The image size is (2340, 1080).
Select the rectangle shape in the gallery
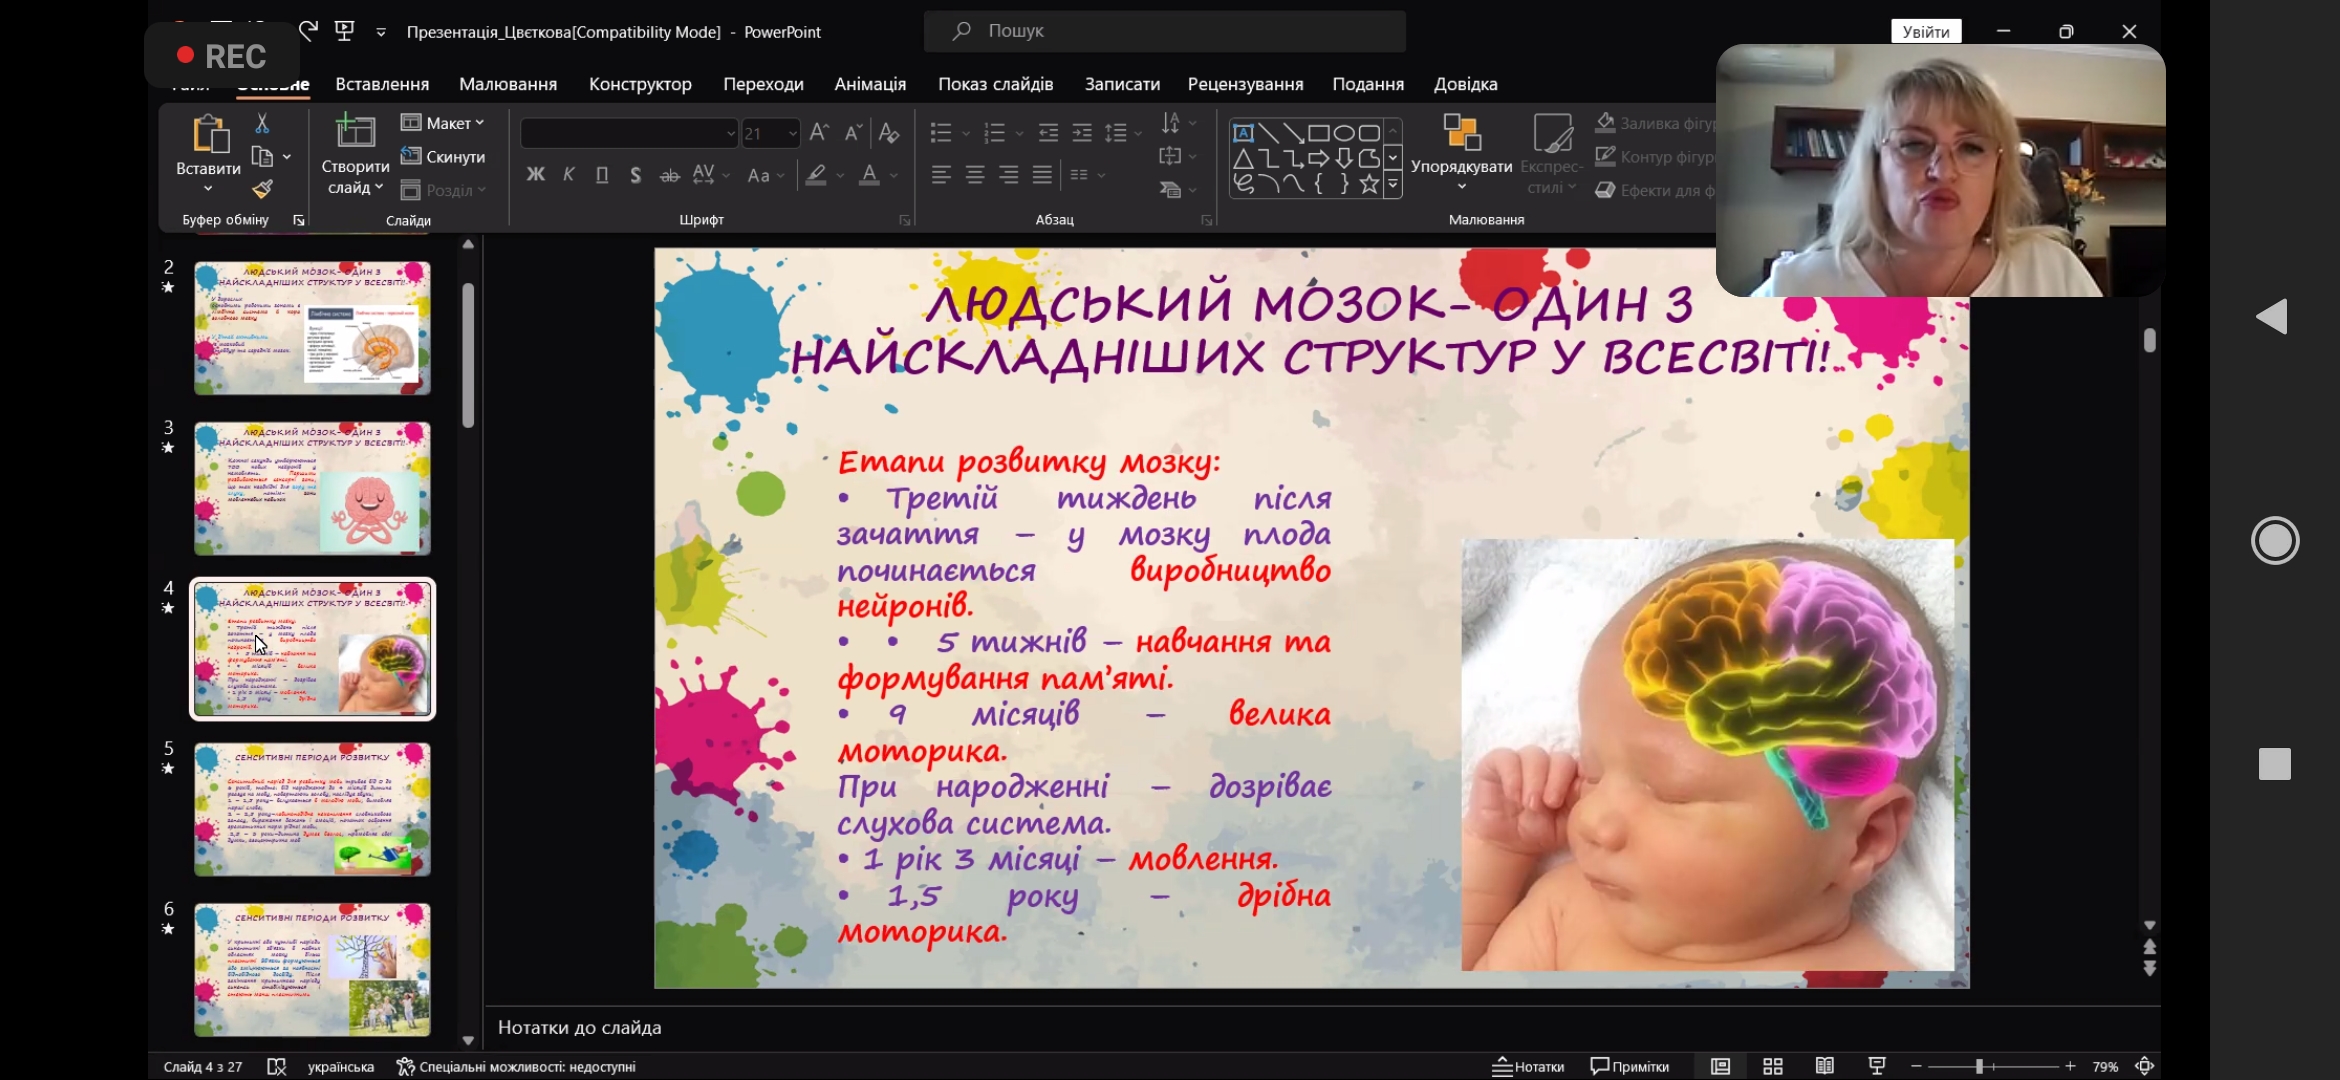pyautogui.click(x=1319, y=133)
